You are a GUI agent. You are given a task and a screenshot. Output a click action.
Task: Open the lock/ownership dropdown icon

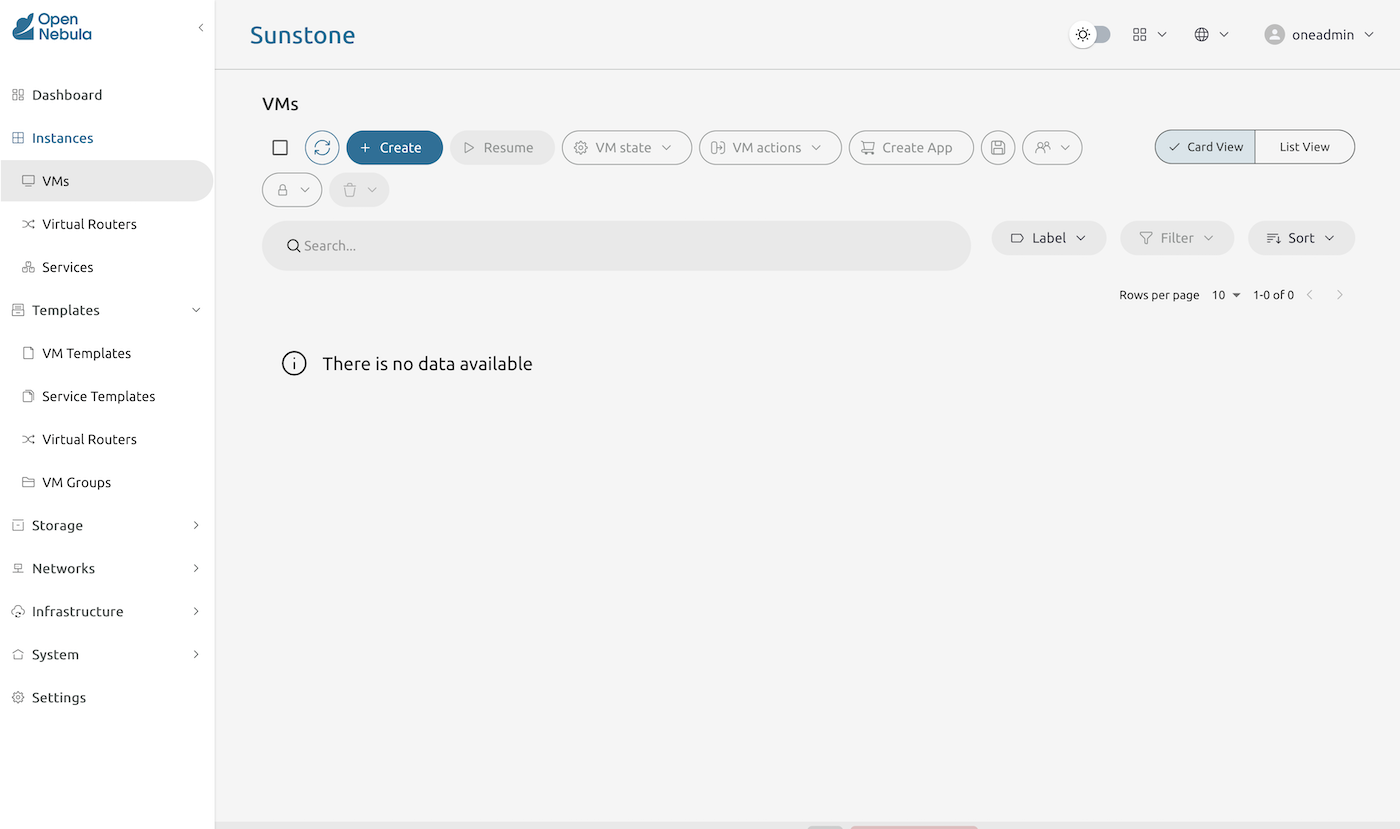pyautogui.click(x=291, y=189)
